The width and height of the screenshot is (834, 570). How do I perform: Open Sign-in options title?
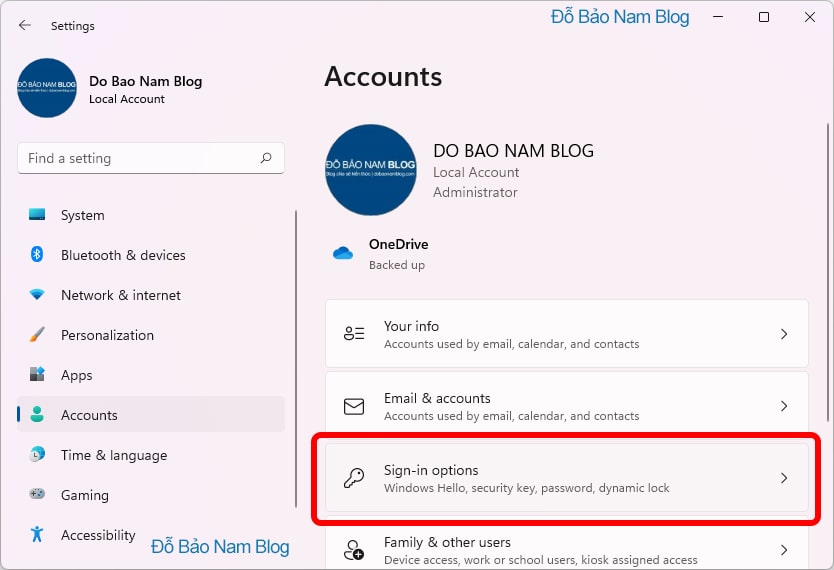[431, 471]
